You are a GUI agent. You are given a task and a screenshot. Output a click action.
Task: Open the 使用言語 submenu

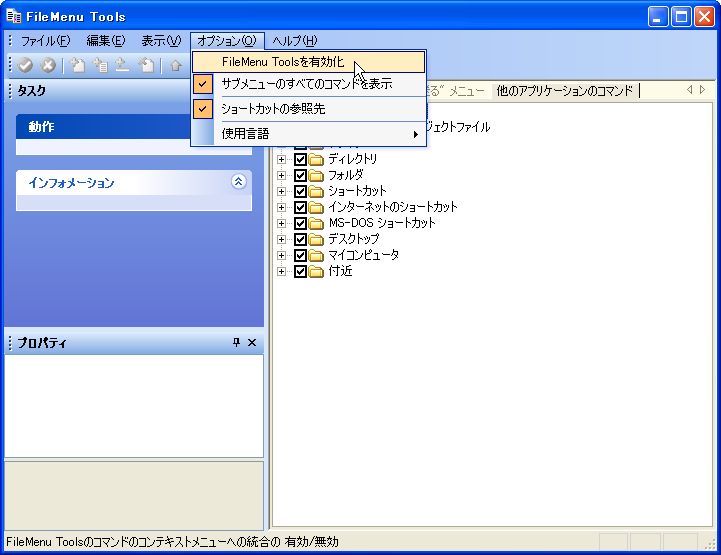[x=309, y=134]
